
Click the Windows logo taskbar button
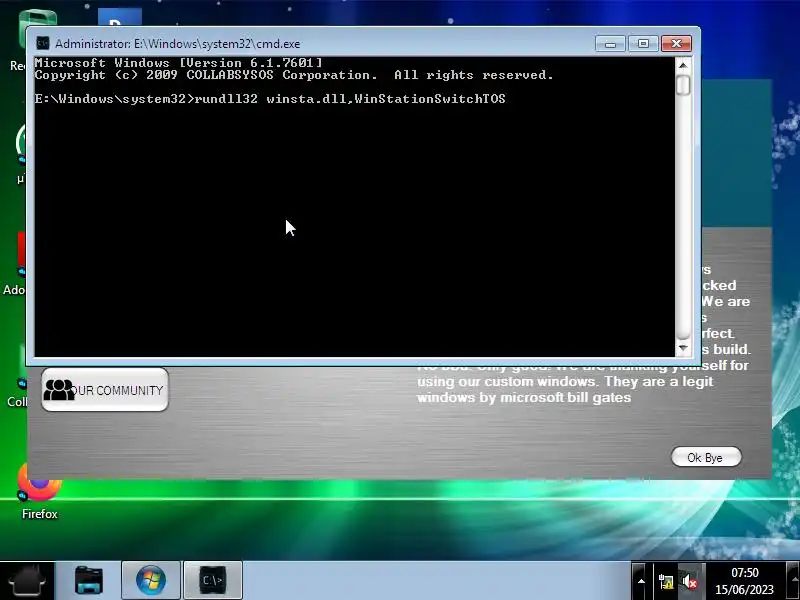point(151,581)
